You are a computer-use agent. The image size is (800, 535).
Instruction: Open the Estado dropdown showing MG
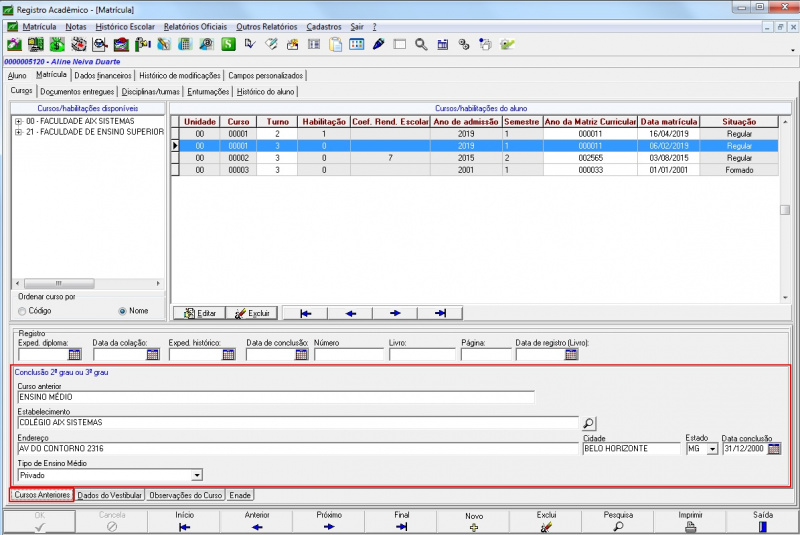pyautogui.click(x=711, y=449)
